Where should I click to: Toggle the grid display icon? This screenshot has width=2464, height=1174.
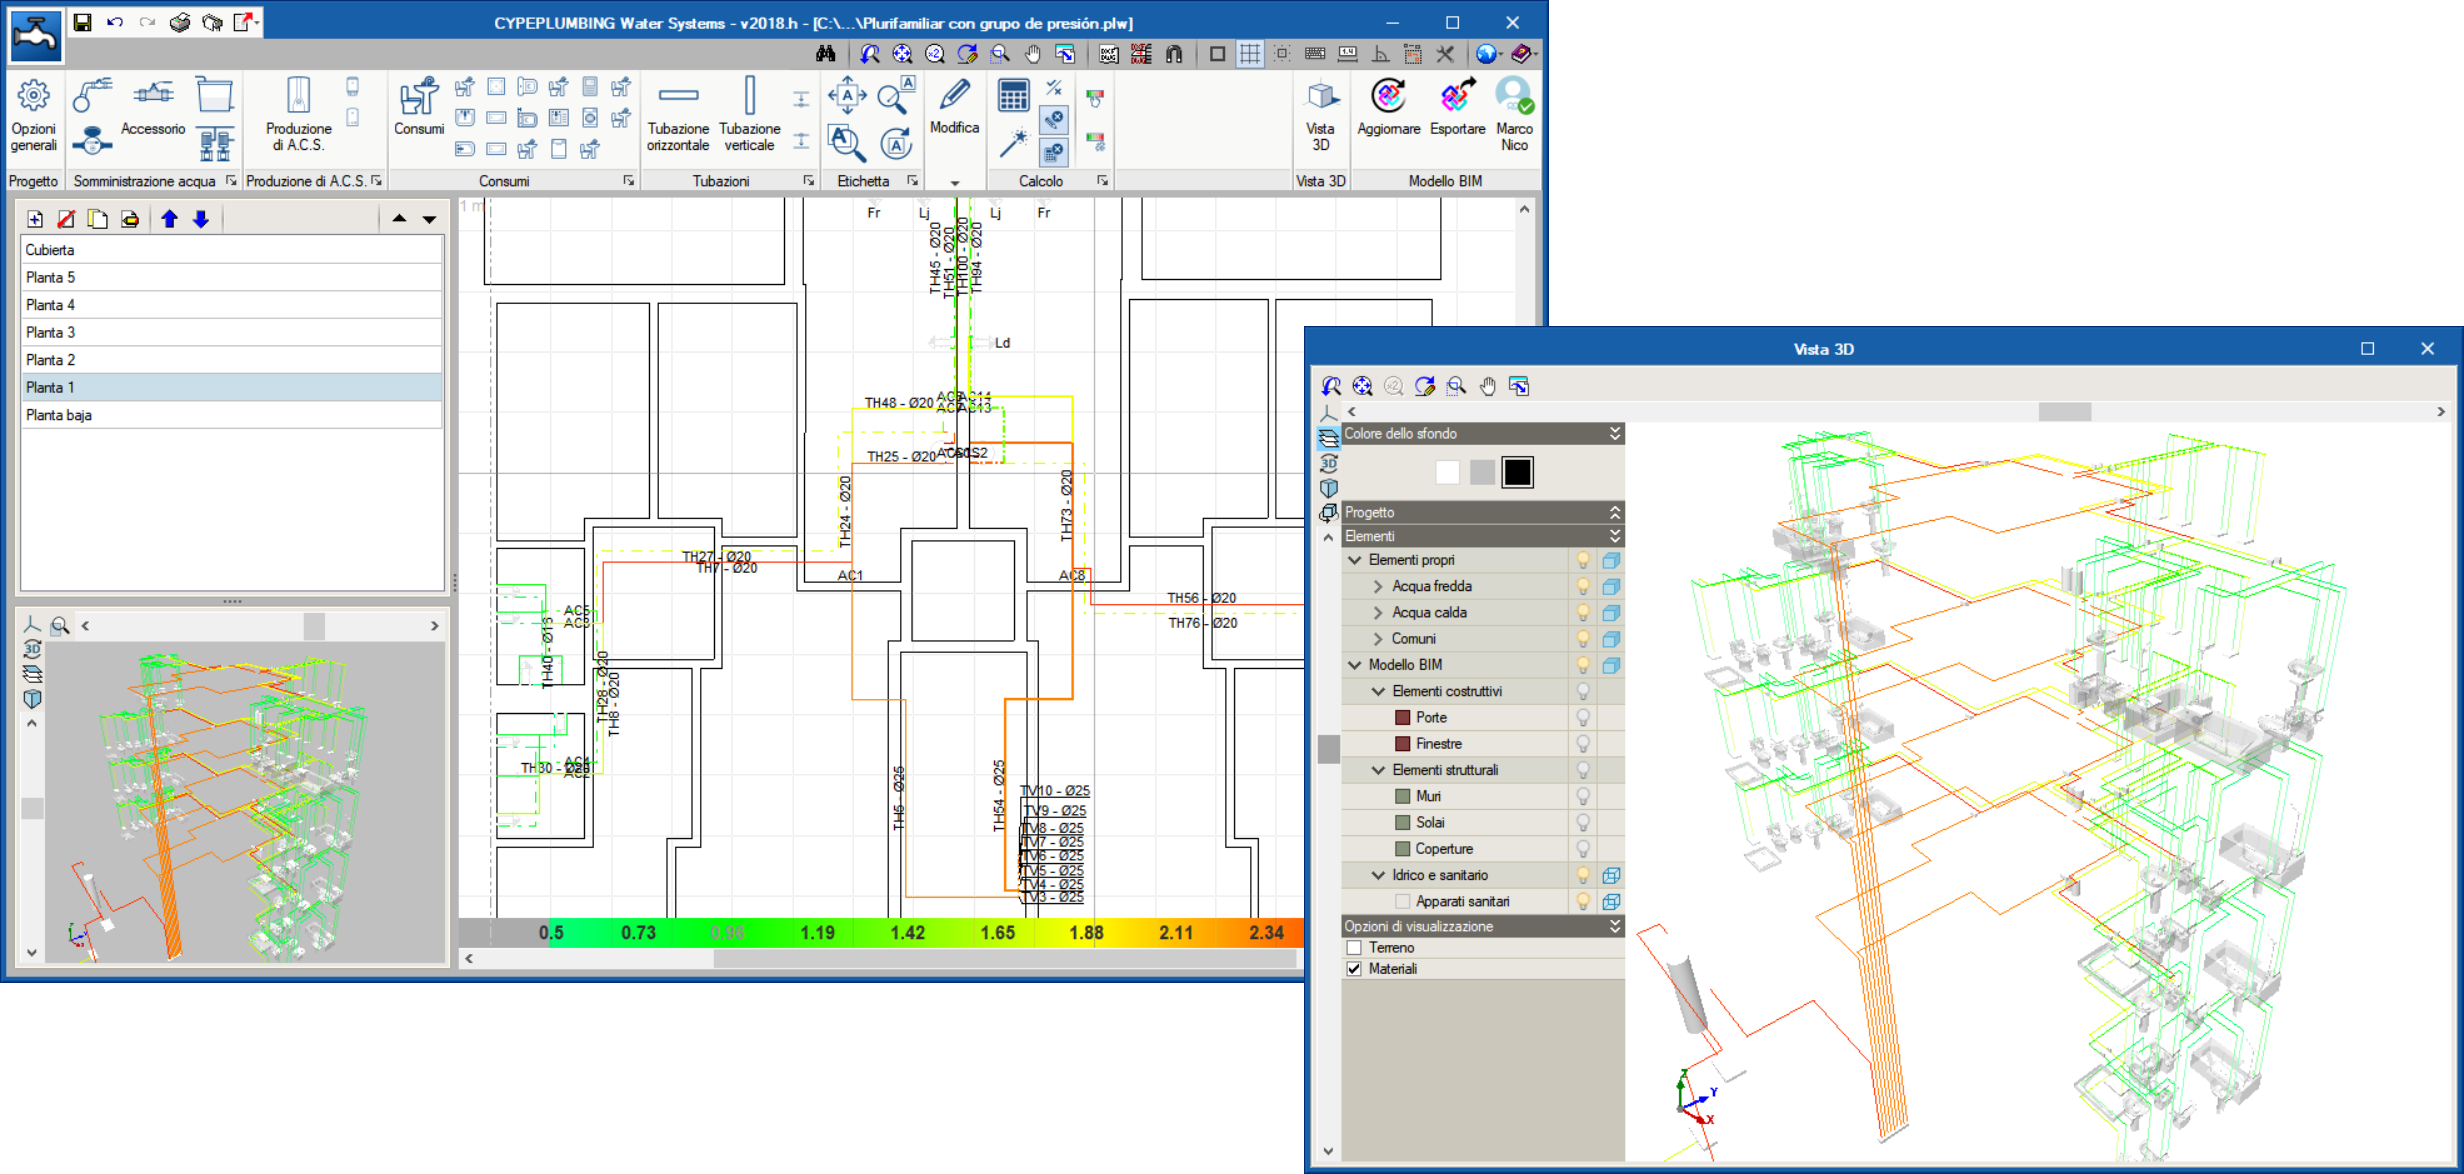pyautogui.click(x=1250, y=54)
